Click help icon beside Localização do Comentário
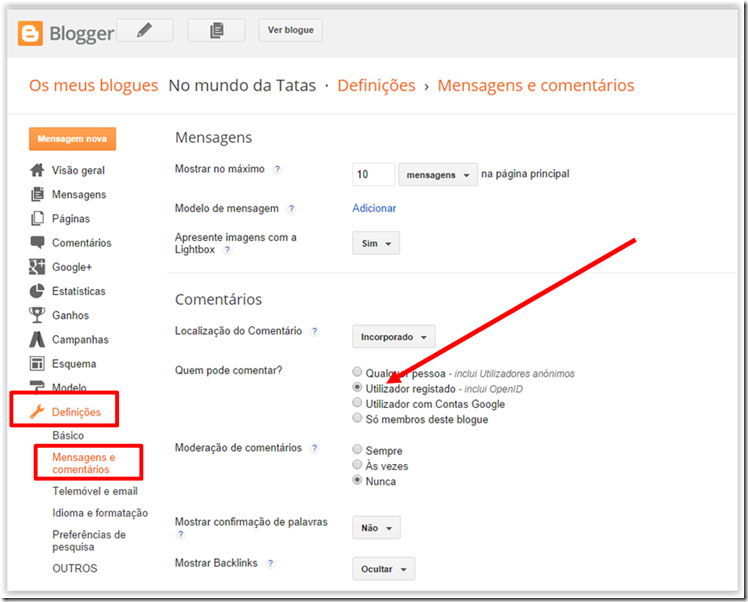748x602 pixels. pyautogui.click(x=314, y=331)
